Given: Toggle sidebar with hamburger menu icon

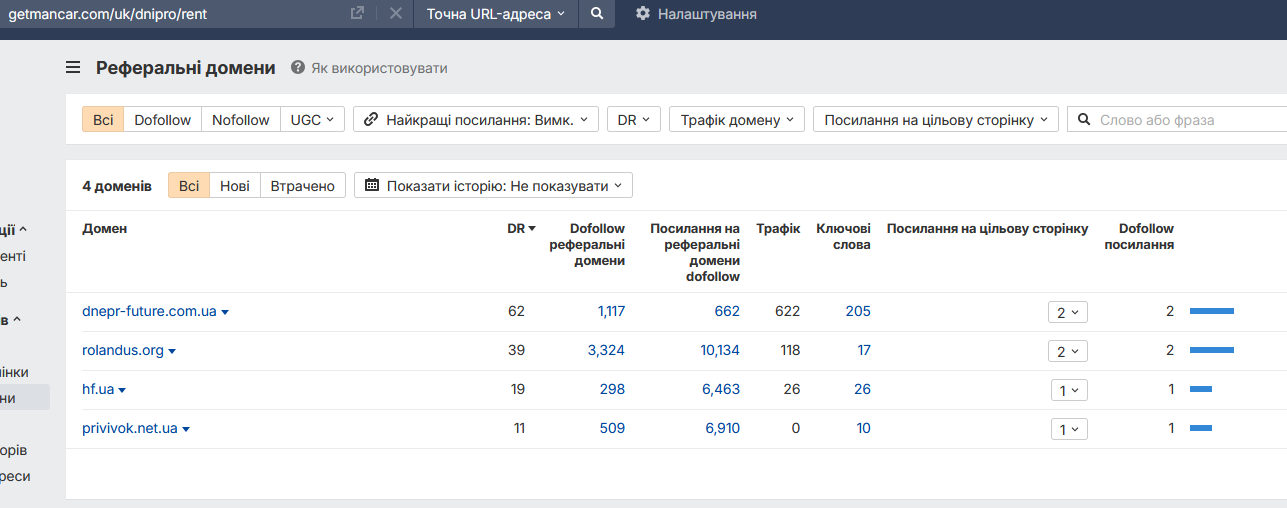Looking at the screenshot, I should click(x=73, y=68).
